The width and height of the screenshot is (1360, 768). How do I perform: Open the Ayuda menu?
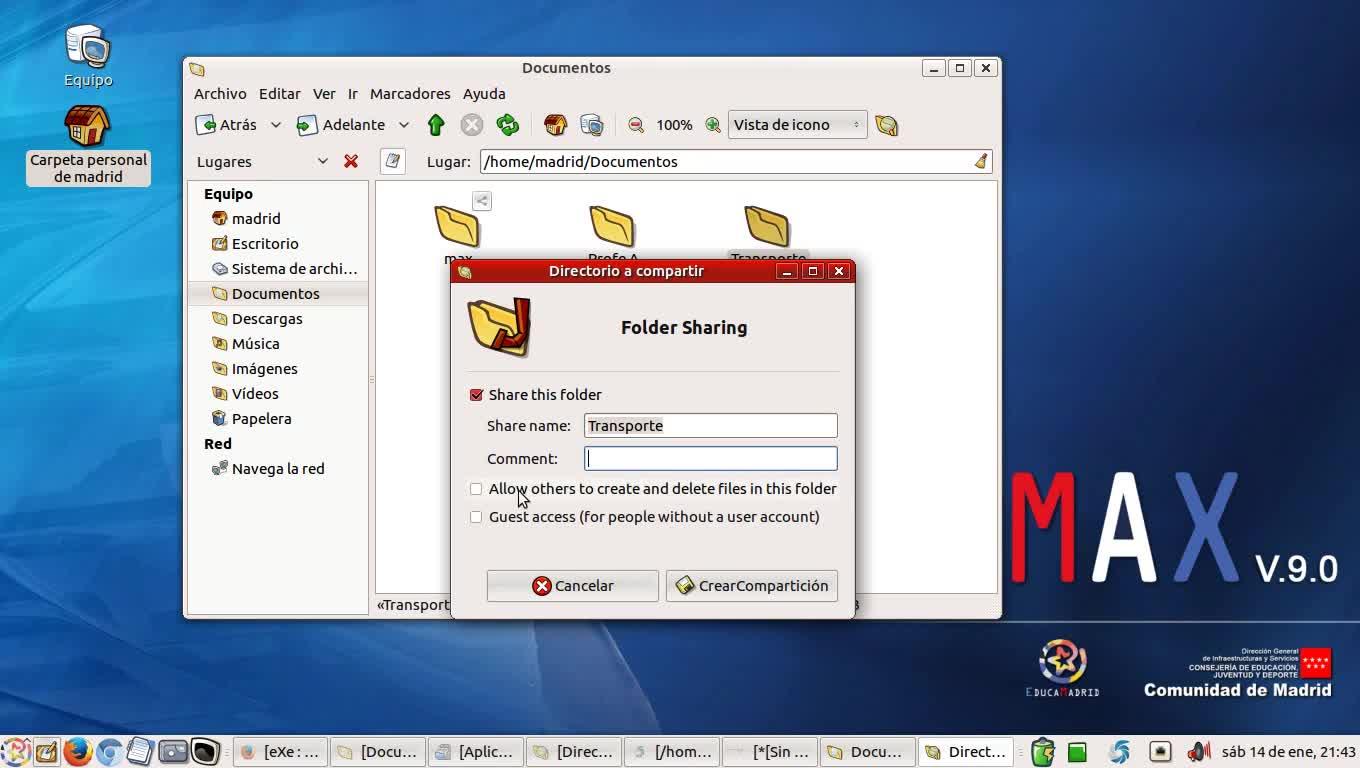484,94
